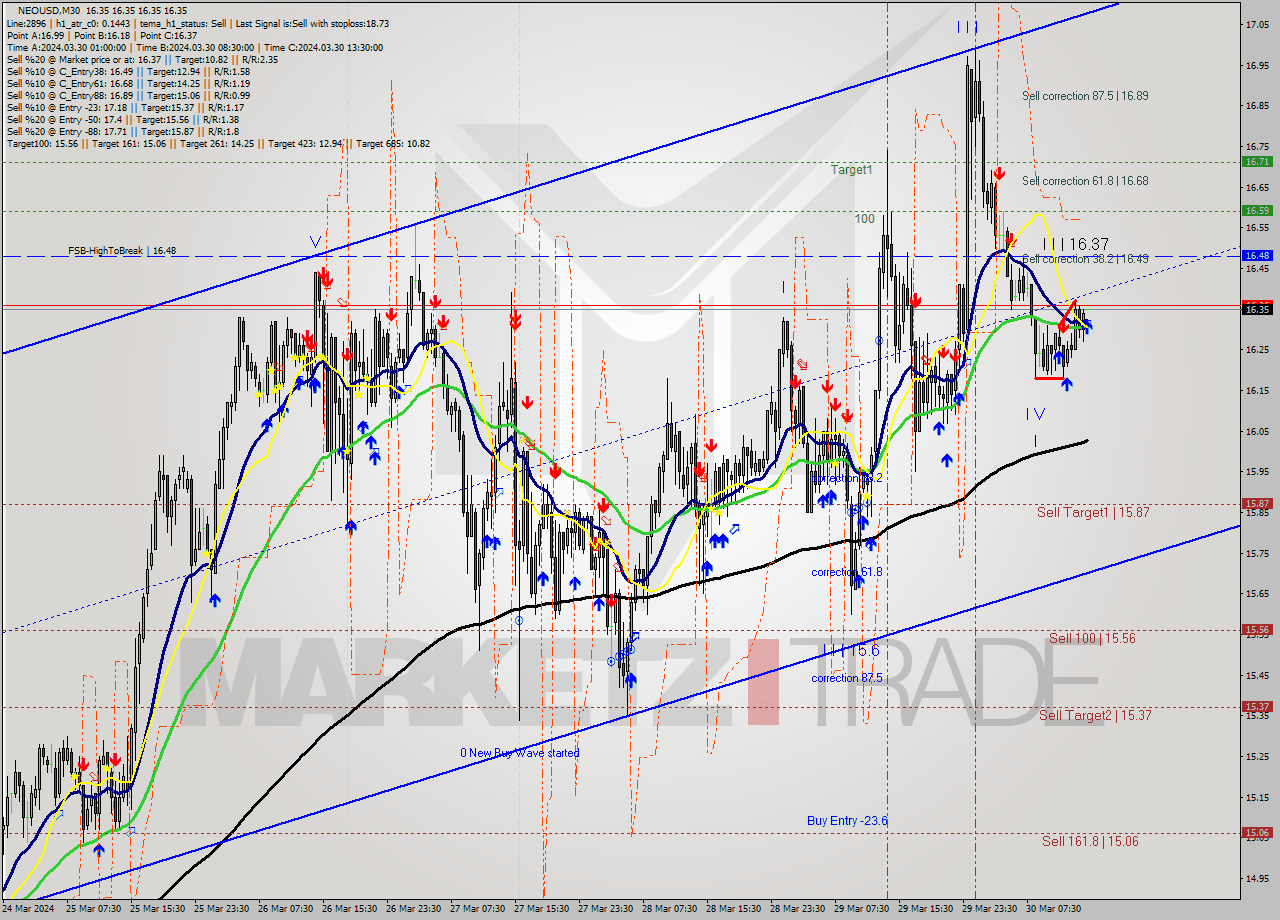Click the red 15.87 price tag

pyautogui.click(x=1257, y=503)
